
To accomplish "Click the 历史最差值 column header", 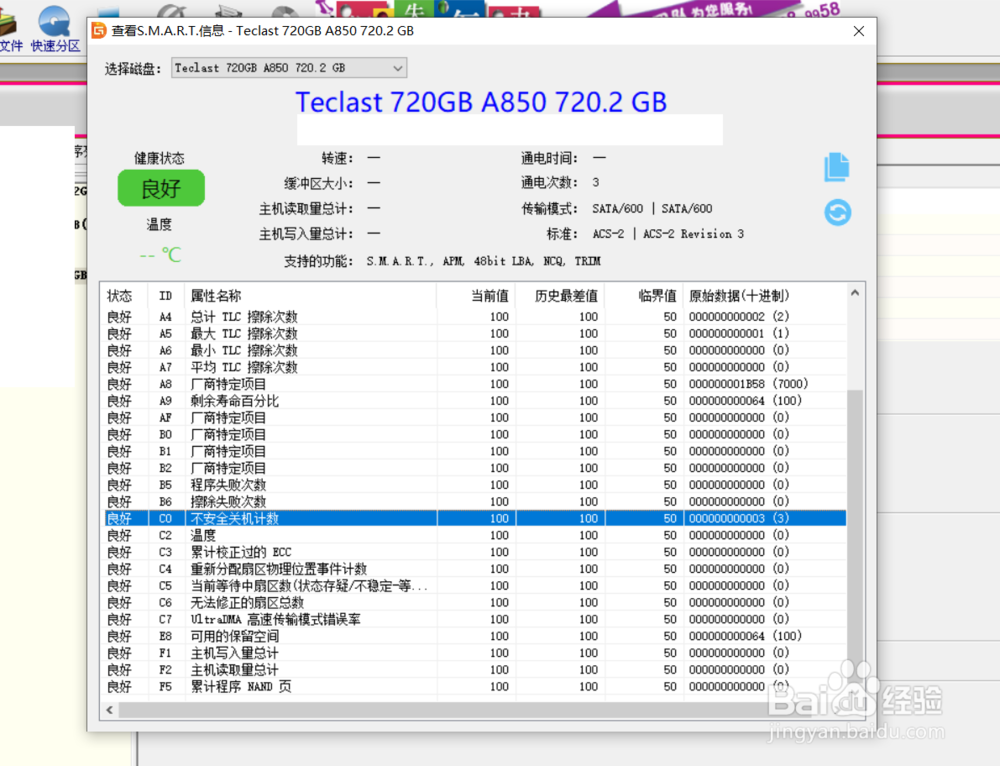I will point(560,296).
